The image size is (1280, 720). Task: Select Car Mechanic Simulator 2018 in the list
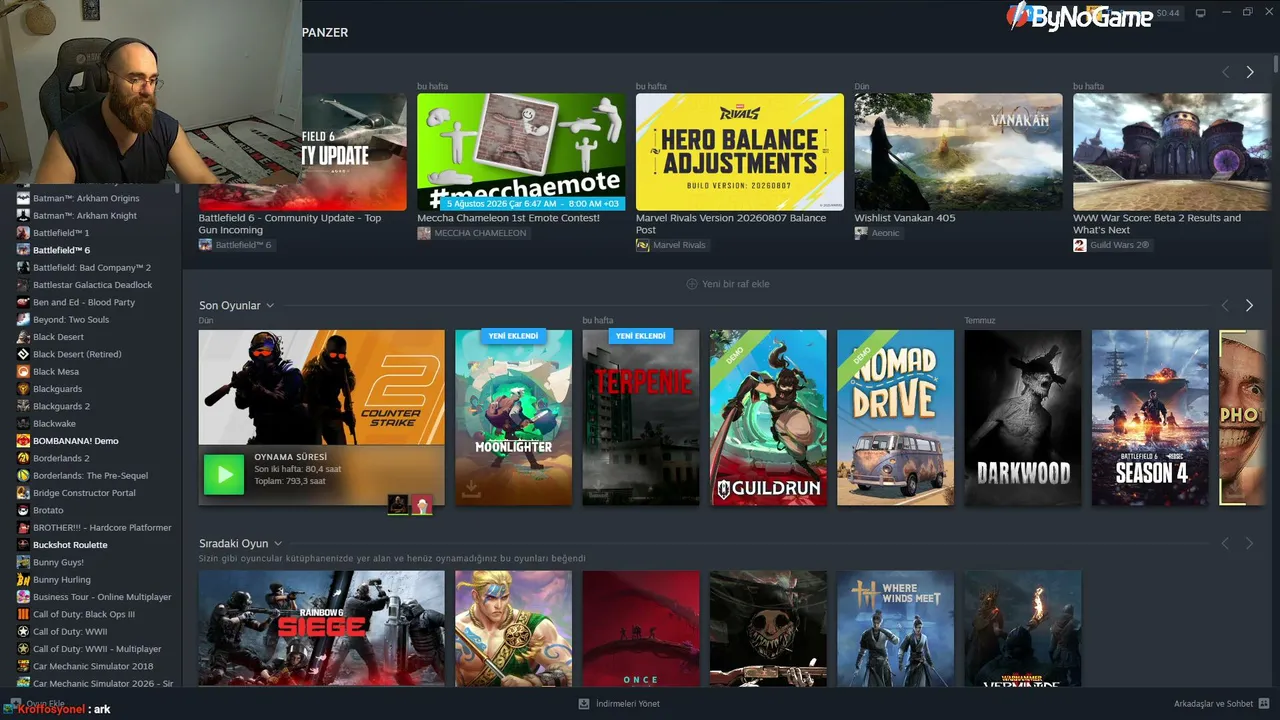click(93, 666)
